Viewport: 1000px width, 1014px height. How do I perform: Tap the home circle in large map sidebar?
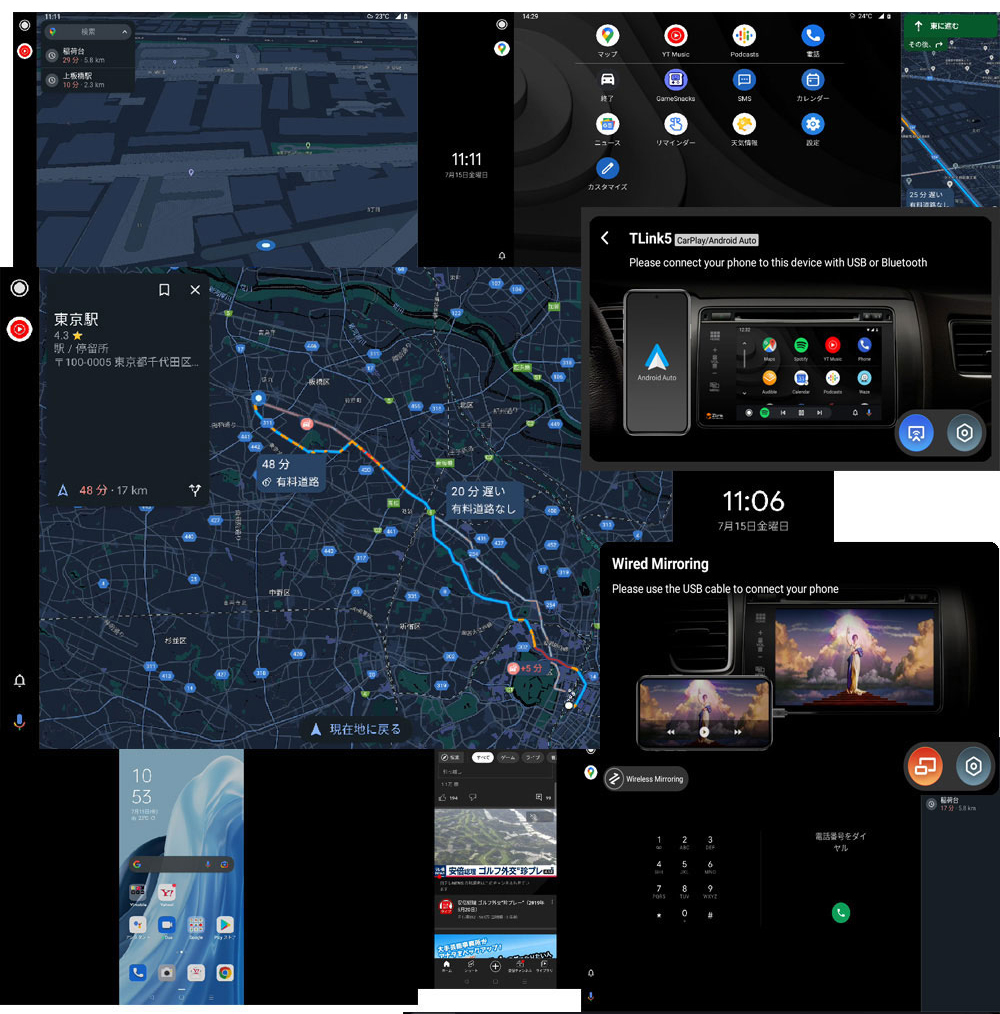tap(19, 288)
